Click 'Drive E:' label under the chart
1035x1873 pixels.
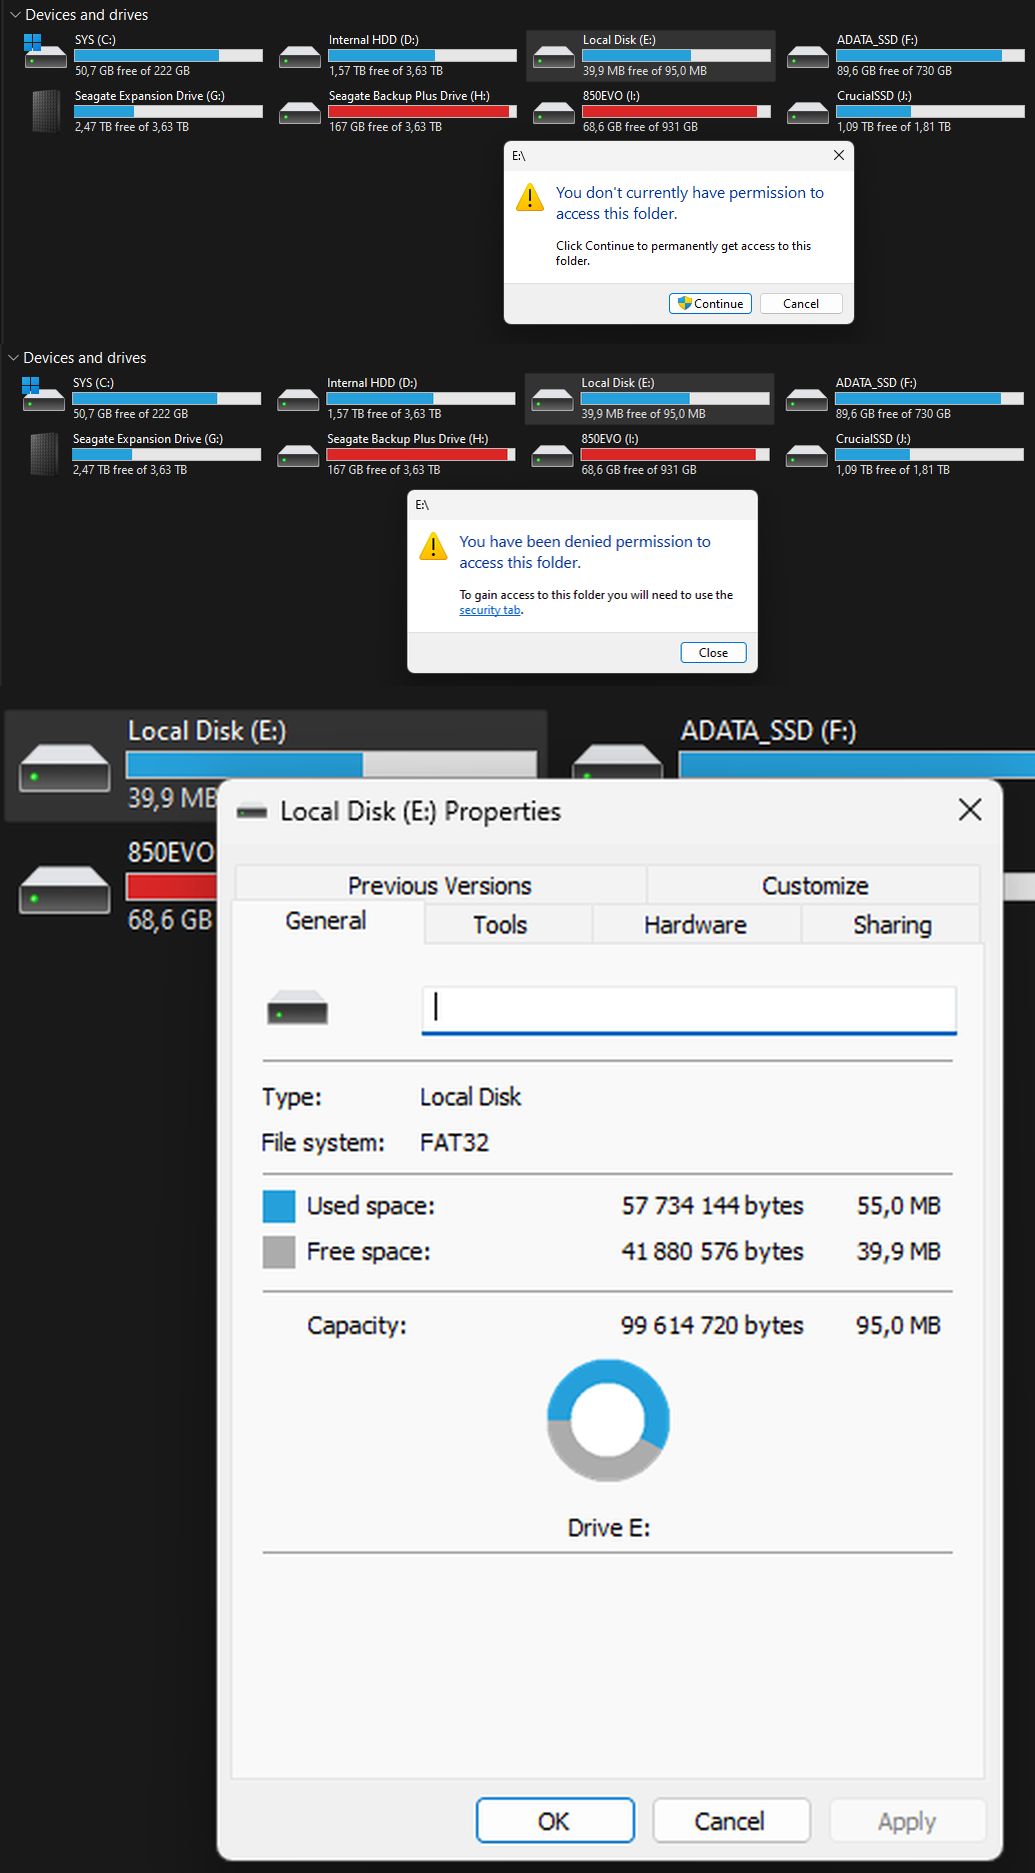[x=608, y=1527]
